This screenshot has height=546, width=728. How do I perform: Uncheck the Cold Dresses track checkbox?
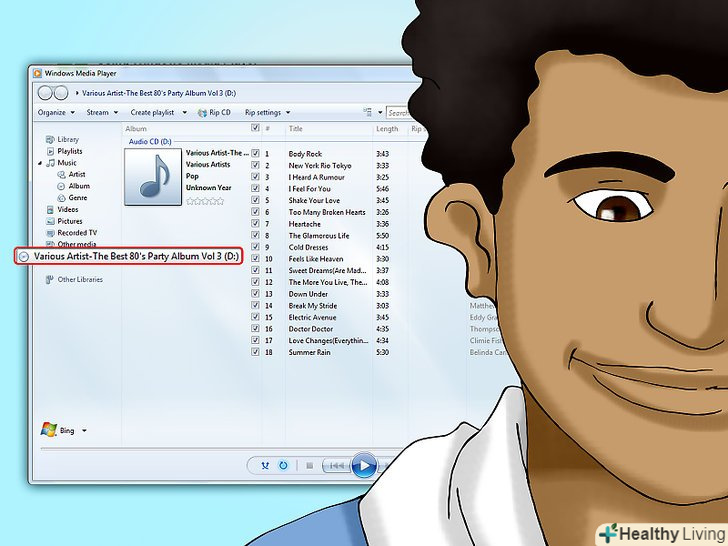click(x=255, y=247)
